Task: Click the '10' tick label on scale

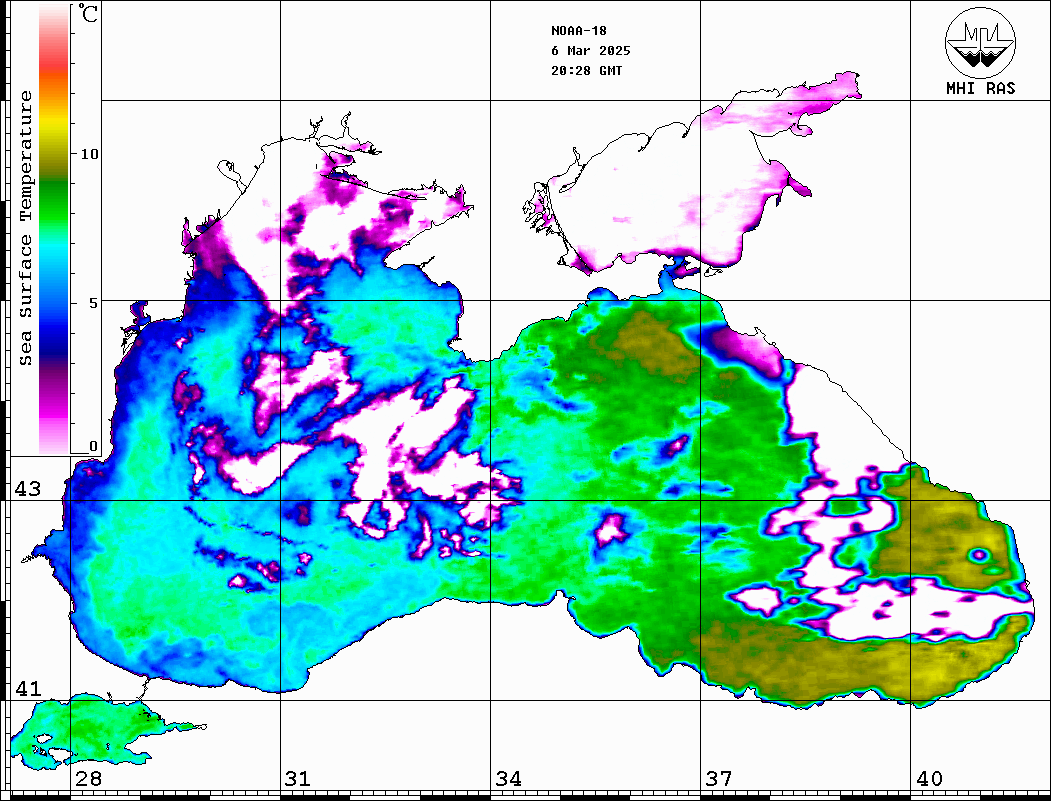Action: pos(89,154)
